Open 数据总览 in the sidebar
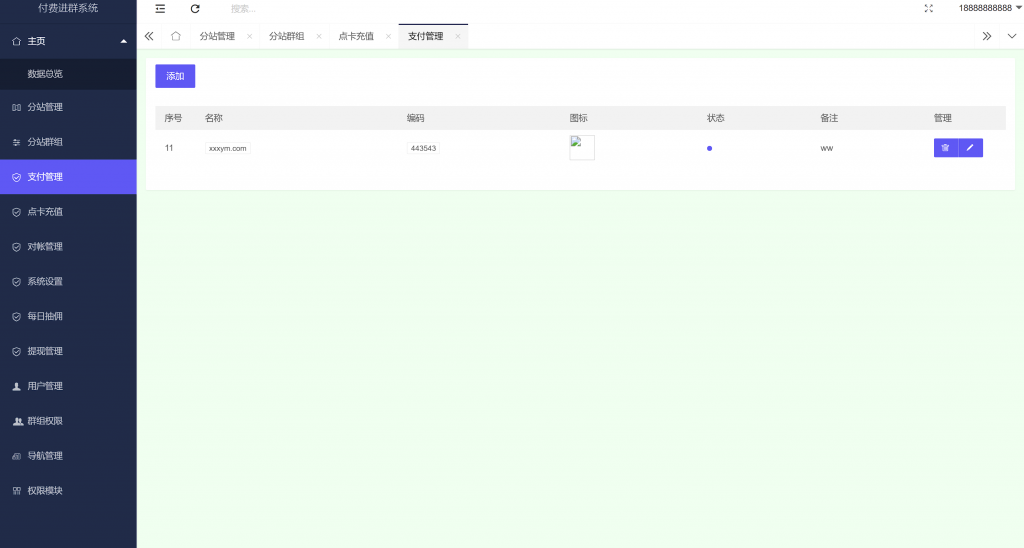 coord(68,74)
